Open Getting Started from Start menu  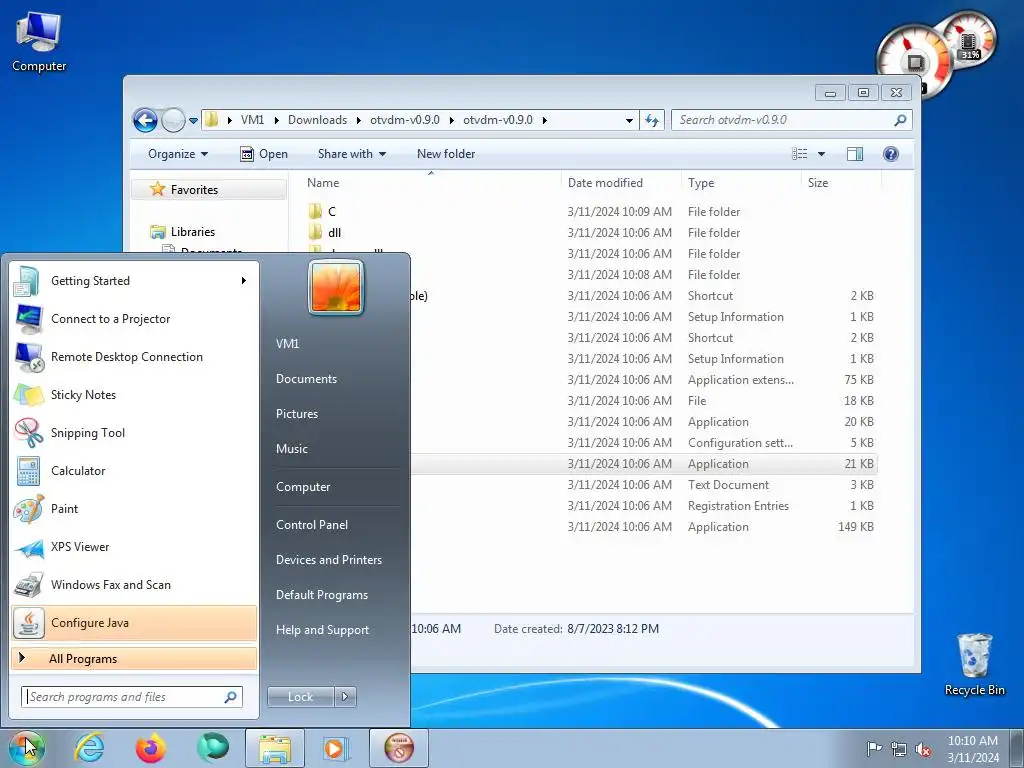pos(134,281)
